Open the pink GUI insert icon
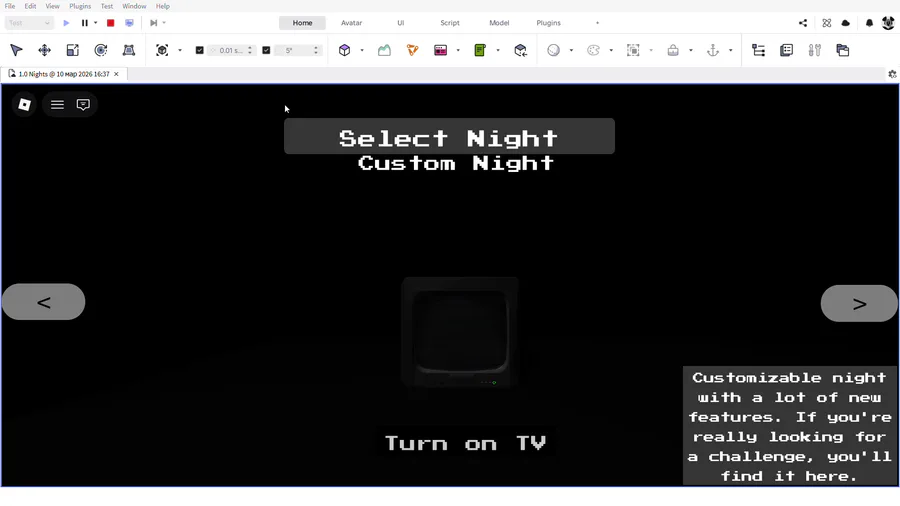 point(440,50)
